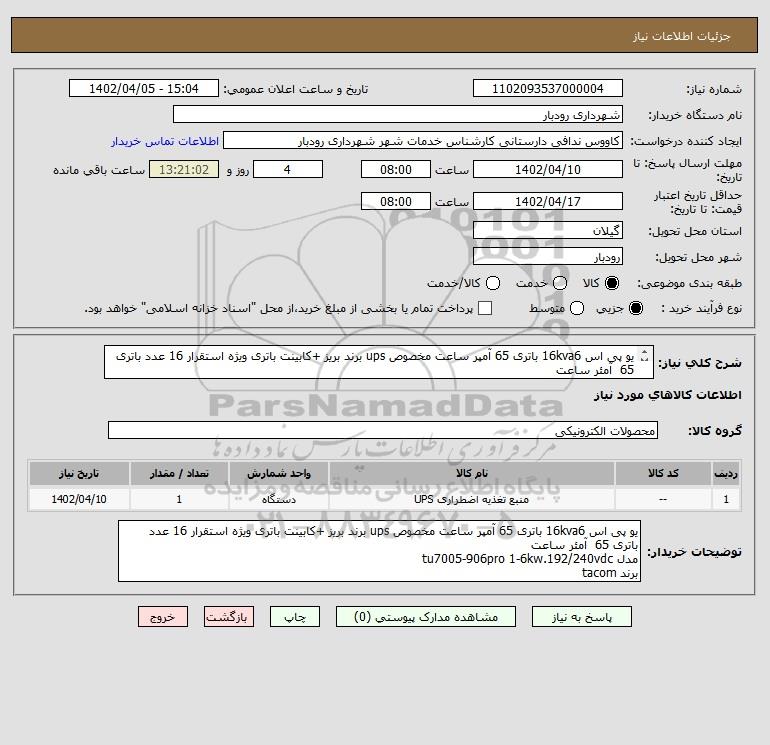Image resolution: width=770 pixels, height=745 pixels.
Task: Click the خروج exit button
Action: click(163, 616)
